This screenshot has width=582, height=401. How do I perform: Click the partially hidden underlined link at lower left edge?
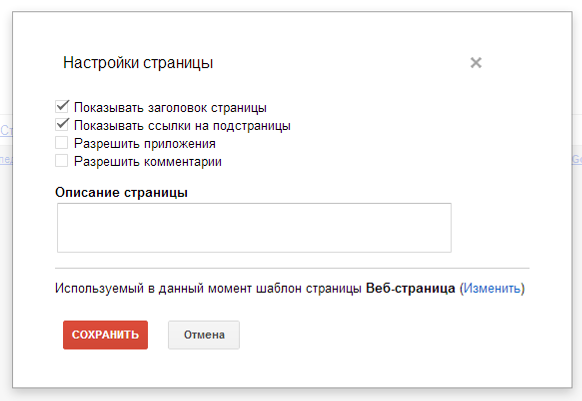(x=6, y=160)
